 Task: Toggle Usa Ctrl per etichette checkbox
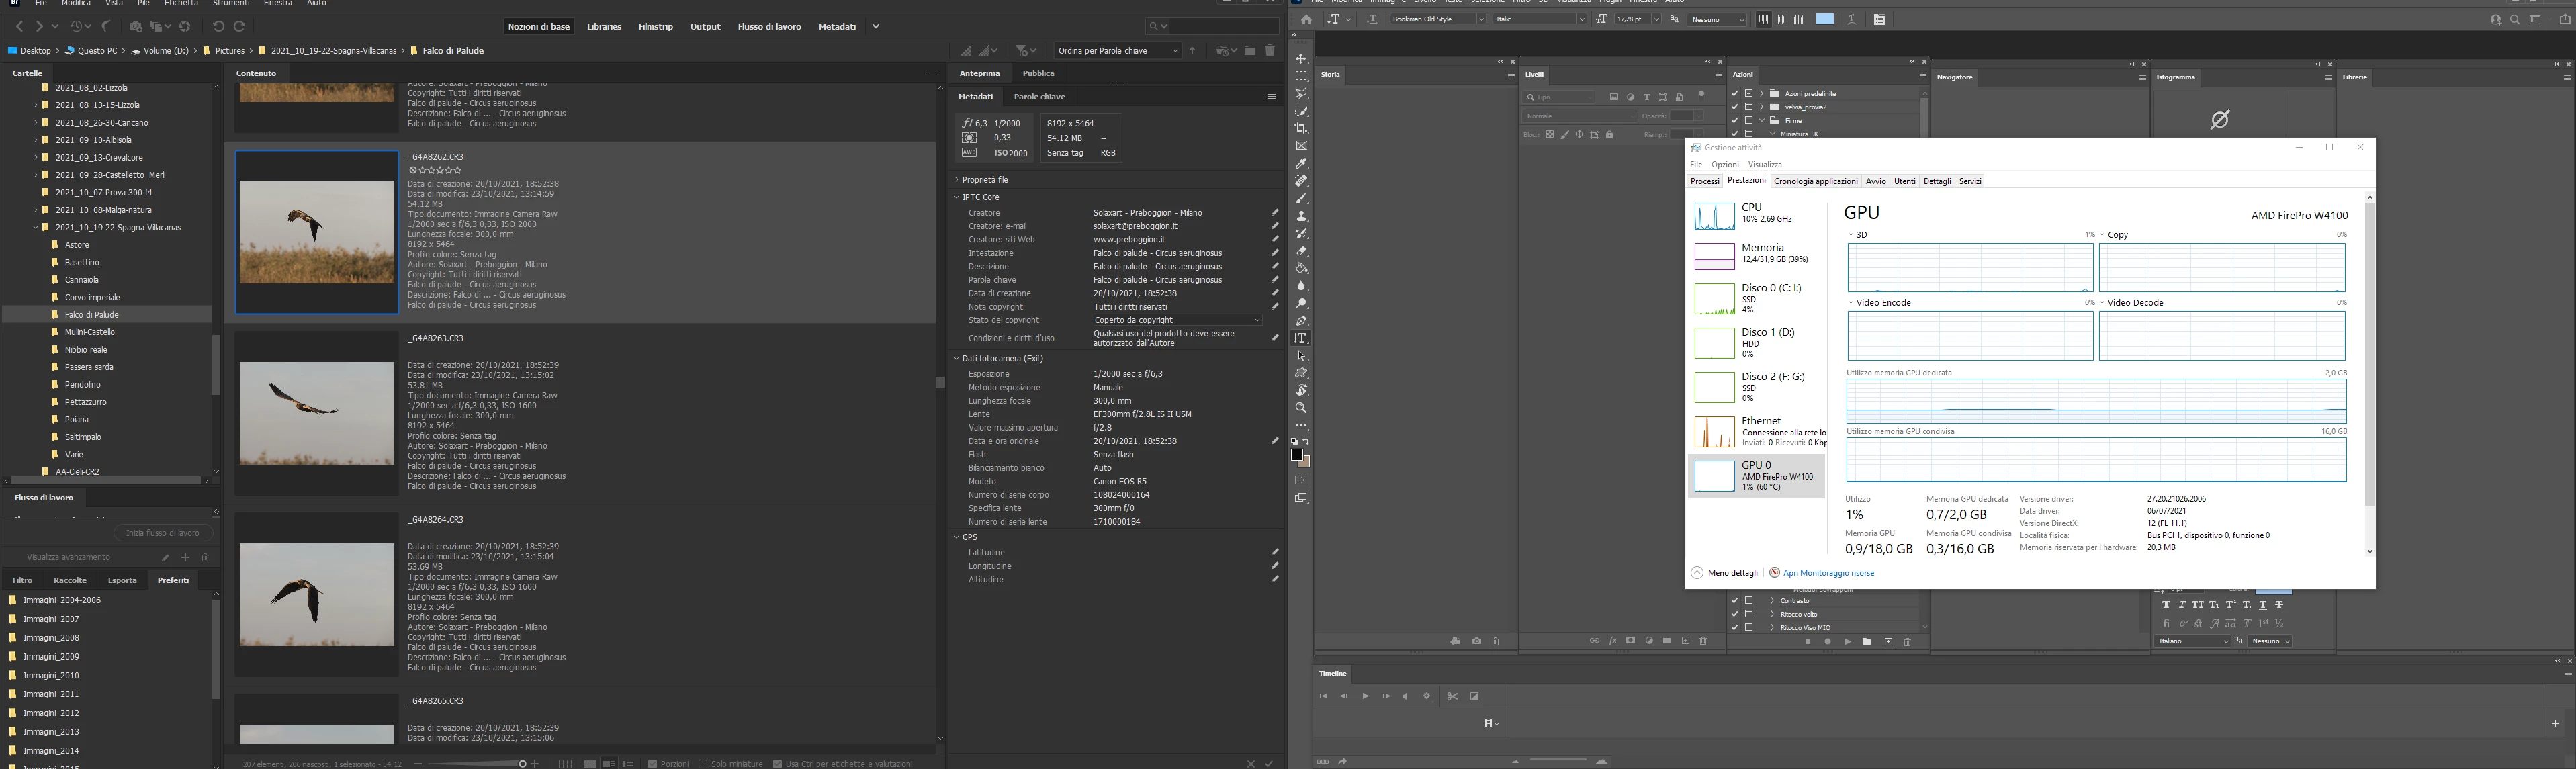[x=777, y=763]
